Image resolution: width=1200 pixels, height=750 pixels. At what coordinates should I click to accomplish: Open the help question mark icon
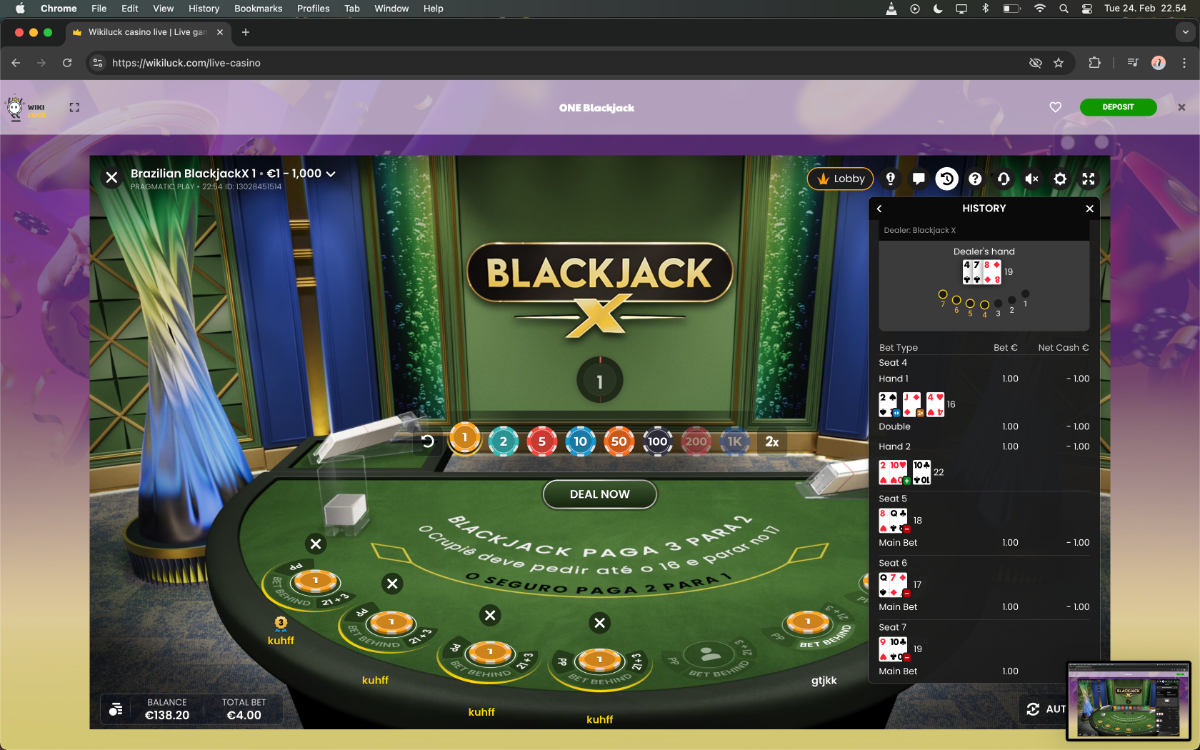click(x=975, y=179)
